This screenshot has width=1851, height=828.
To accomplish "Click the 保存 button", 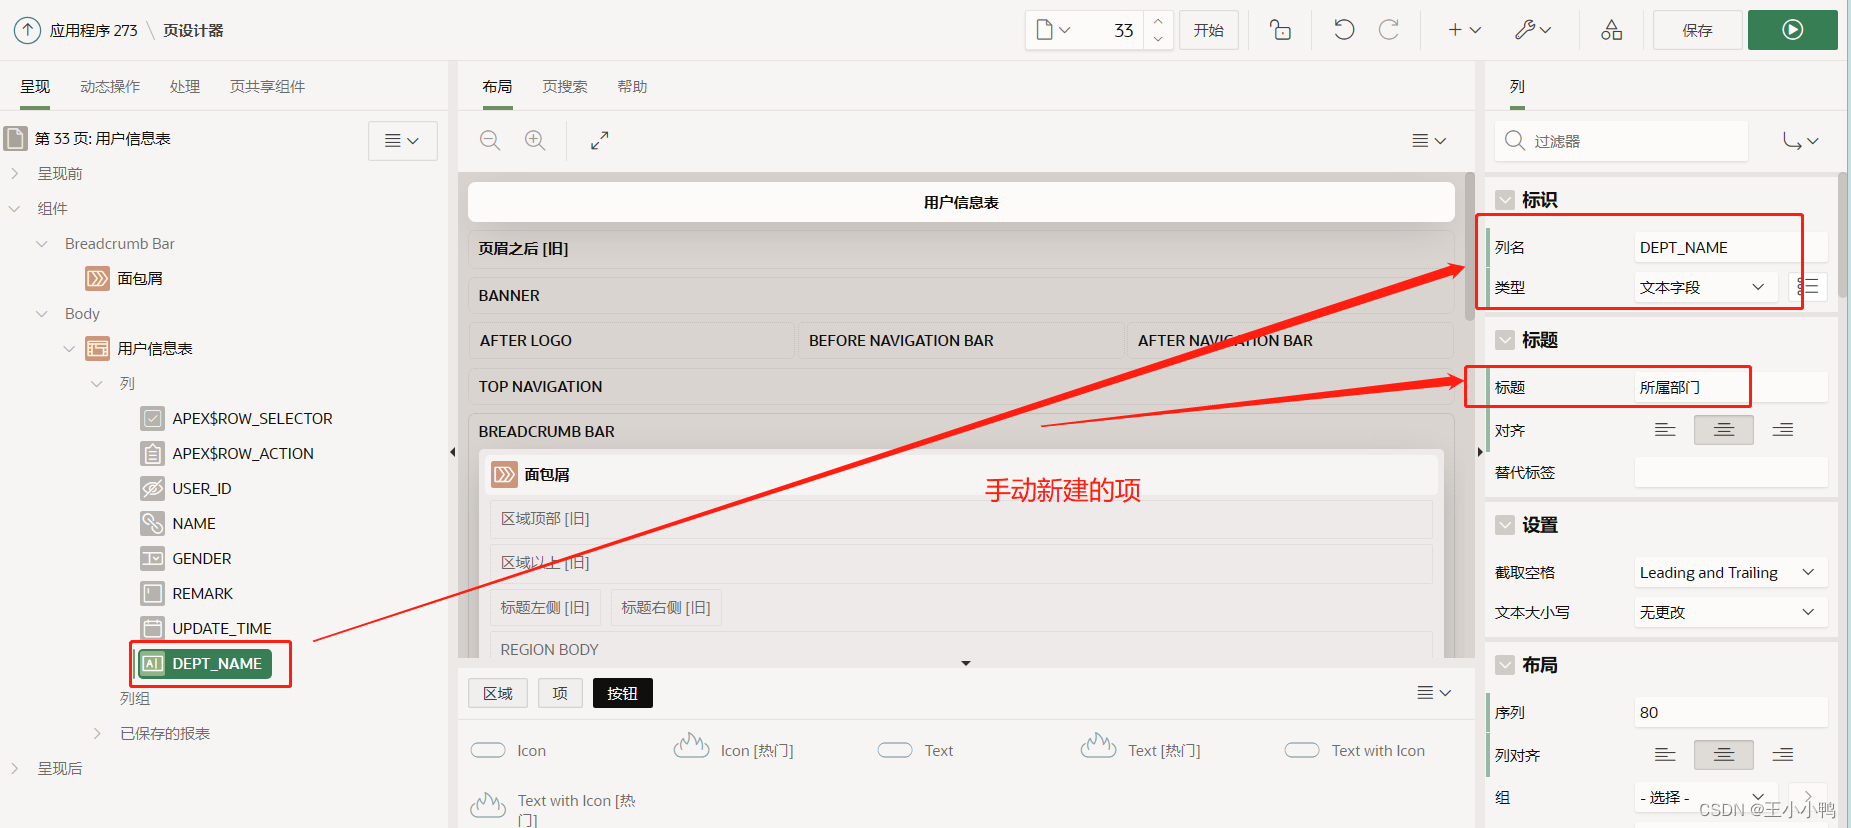I will (x=1697, y=30).
